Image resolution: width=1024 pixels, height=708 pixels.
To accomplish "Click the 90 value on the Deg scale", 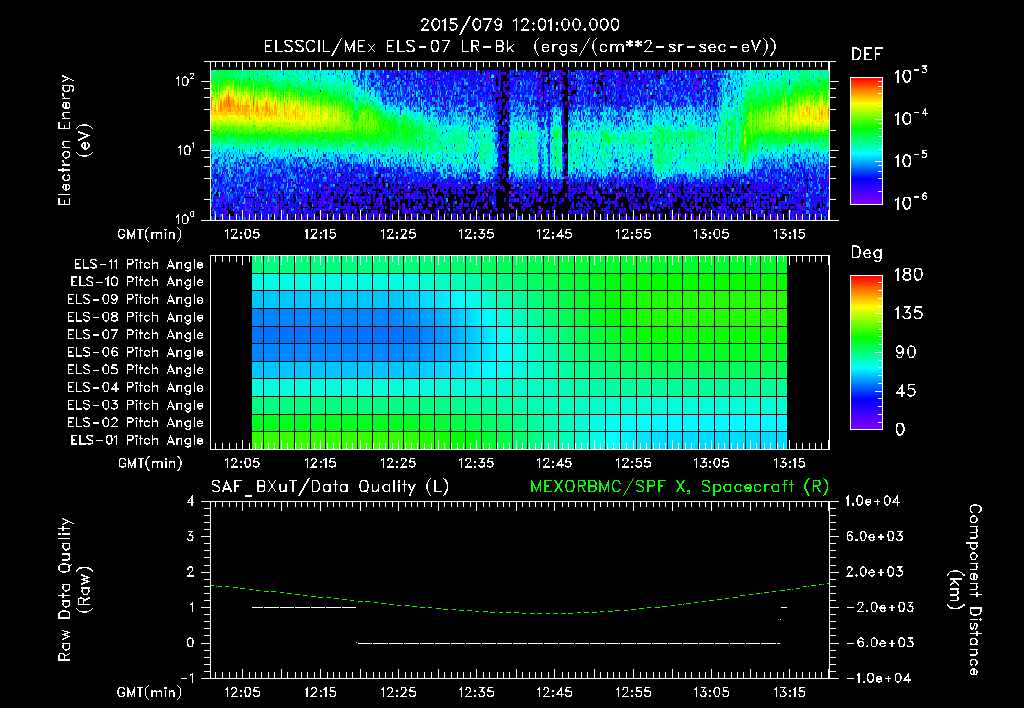I will (x=906, y=353).
